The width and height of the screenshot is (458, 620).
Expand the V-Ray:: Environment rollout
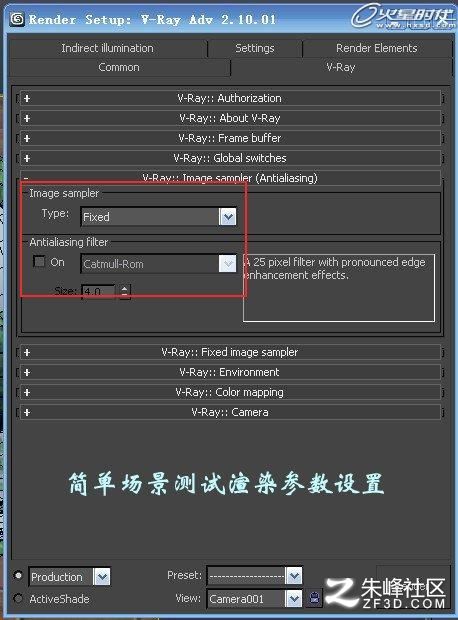pyautogui.click(x=230, y=372)
